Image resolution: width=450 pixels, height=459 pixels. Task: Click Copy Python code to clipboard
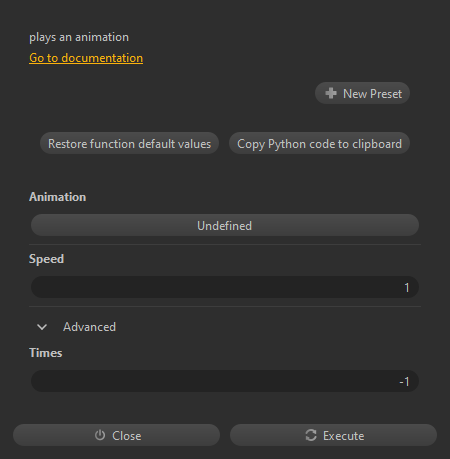(x=319, y=144)
